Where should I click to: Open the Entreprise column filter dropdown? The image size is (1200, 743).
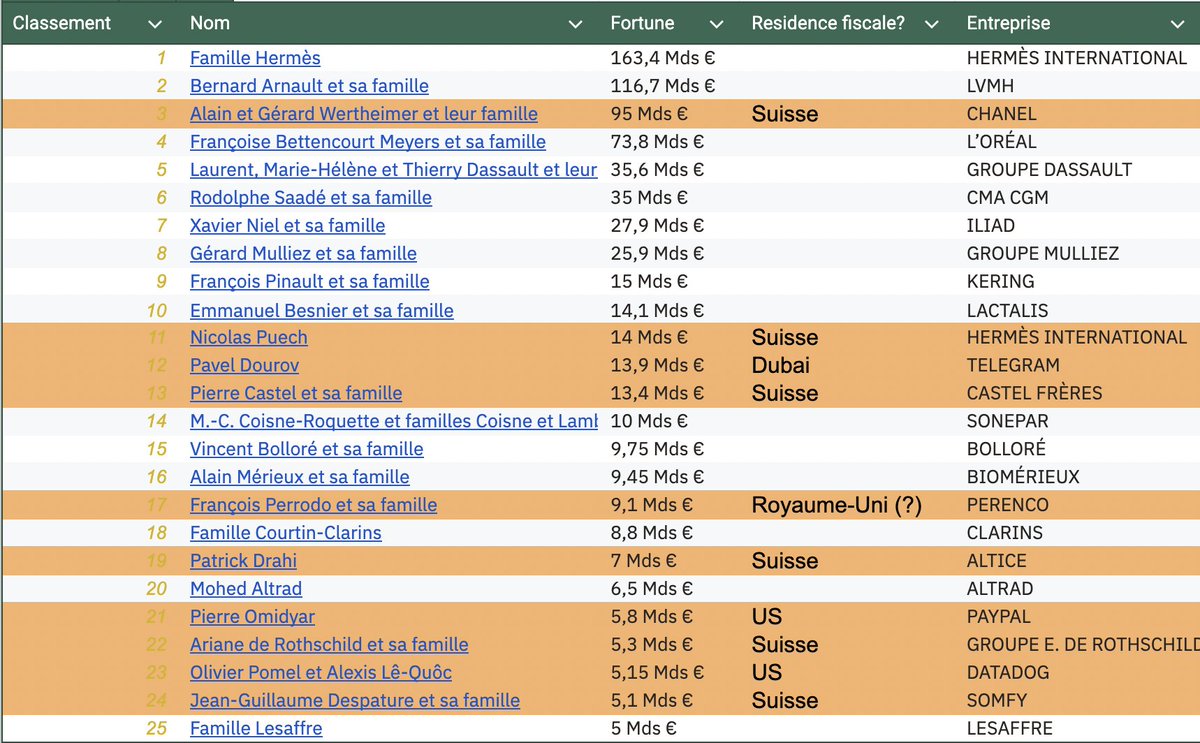click(x=1175, y=23)
